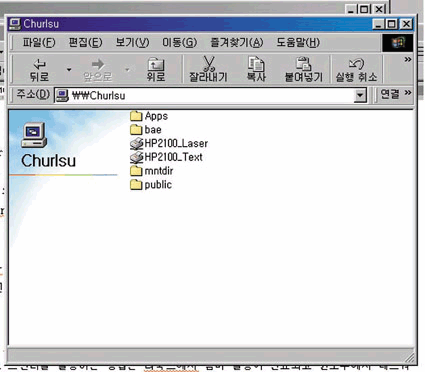425x372 pixels.
Task: Click the 실행 취소 undo icon
Action: pyautogui.click(x=356, y=64)
